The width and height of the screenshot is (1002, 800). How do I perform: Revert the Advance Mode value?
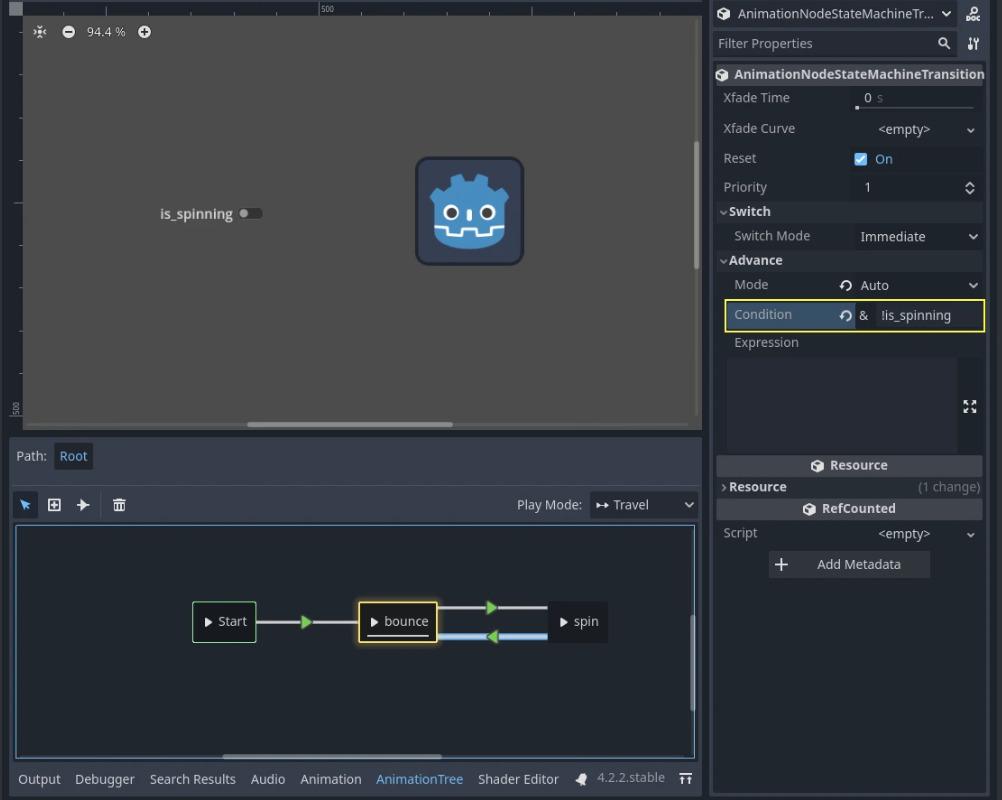(x=845, y=286)
